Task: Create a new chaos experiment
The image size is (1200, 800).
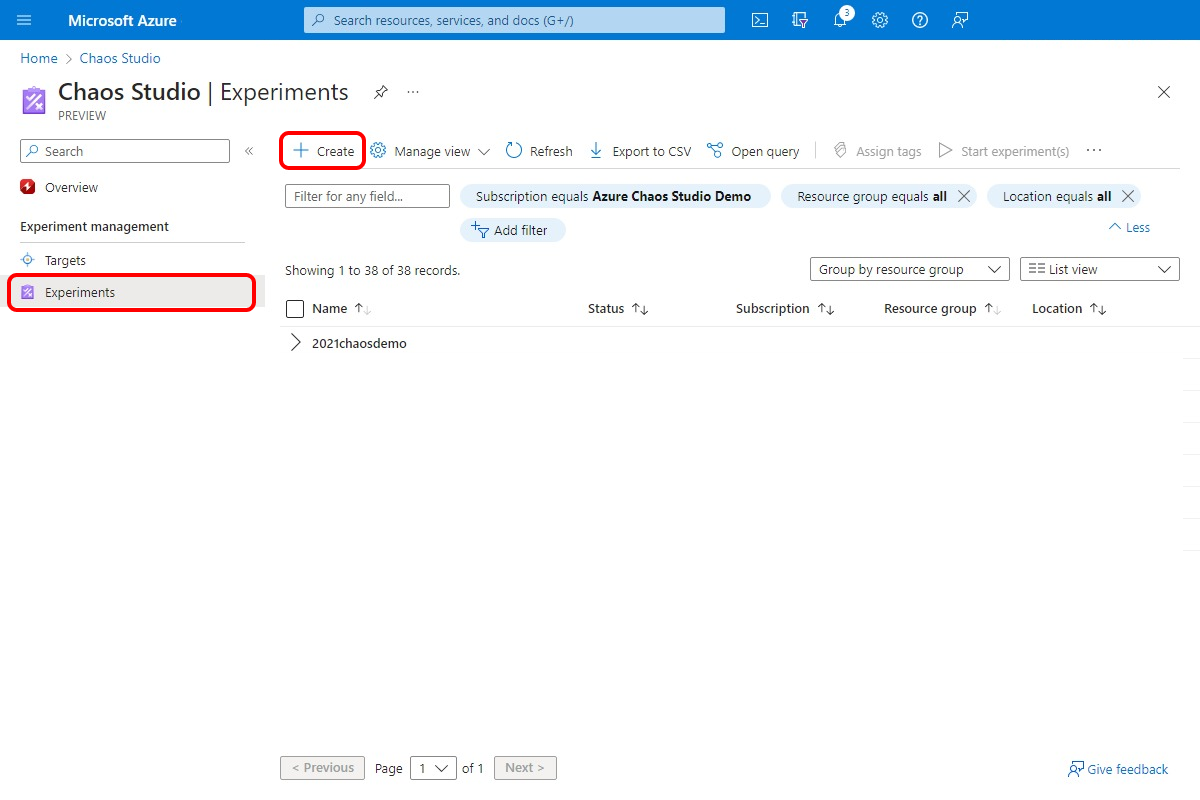Action: point(321,150)
